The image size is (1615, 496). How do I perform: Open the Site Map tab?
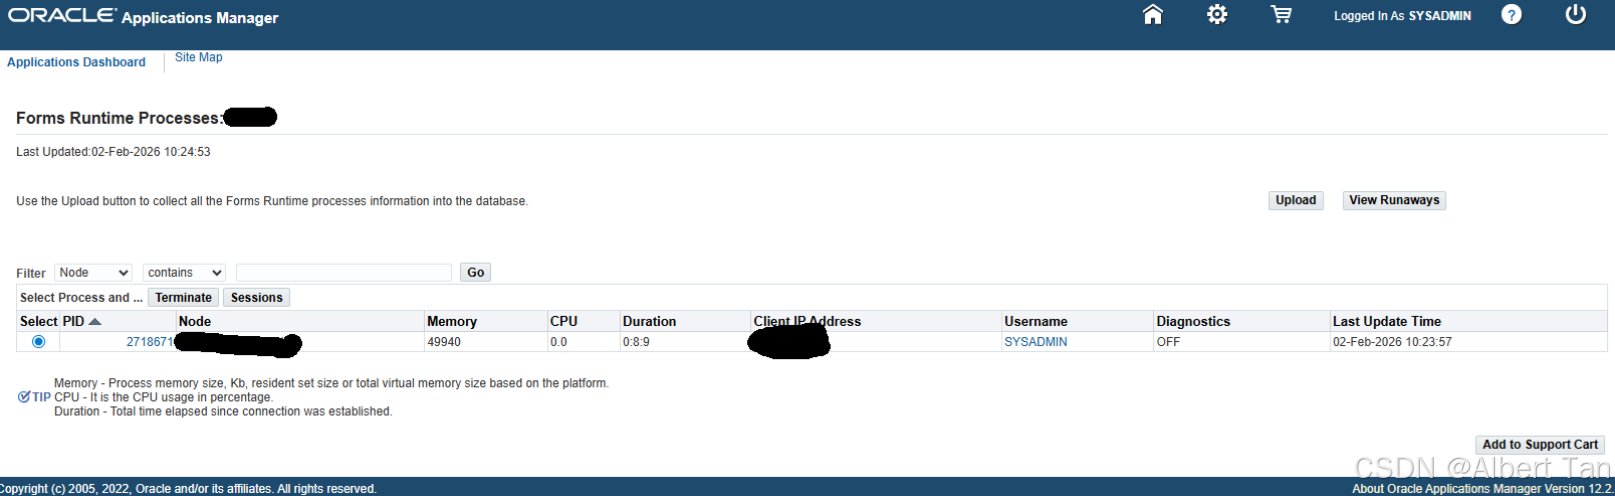tap(198, 57)
